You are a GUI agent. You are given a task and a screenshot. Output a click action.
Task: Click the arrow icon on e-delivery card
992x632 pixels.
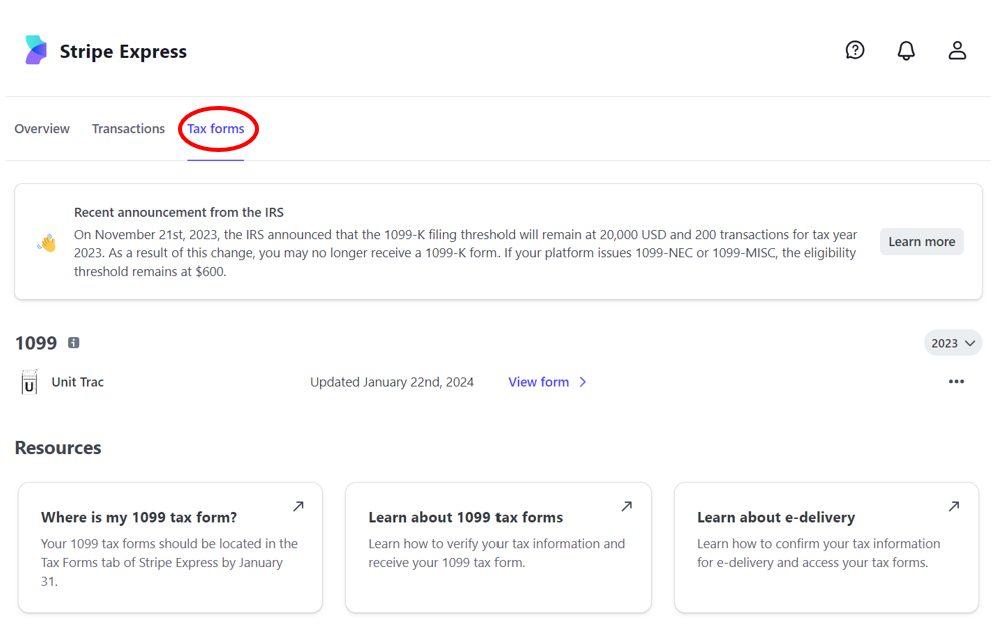(954, 507)
